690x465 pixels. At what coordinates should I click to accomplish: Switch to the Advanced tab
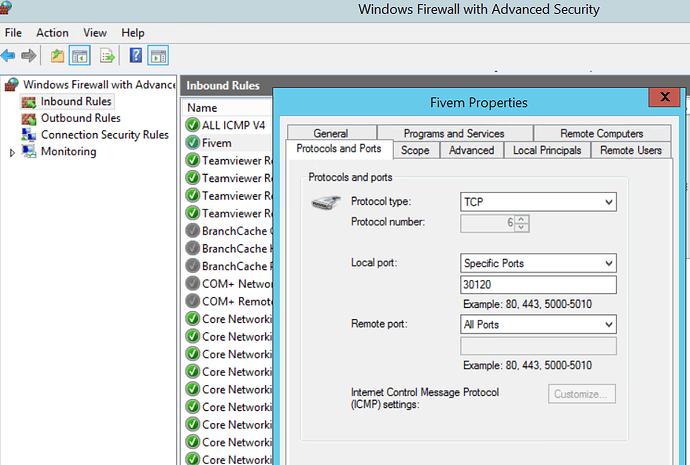click(x=471, y=150)
